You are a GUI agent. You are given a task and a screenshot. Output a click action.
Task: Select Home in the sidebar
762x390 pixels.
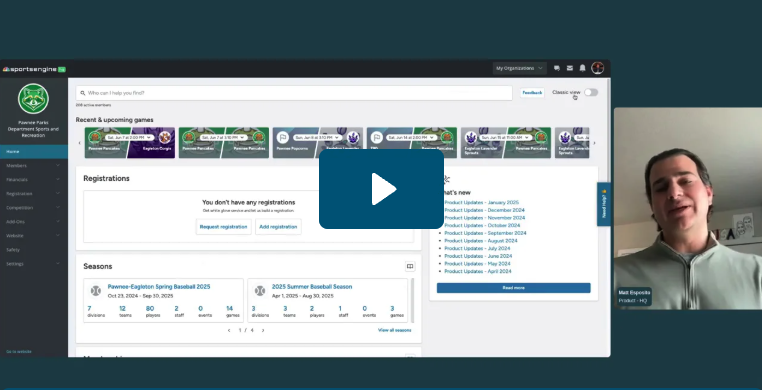(x=34, y=152)
